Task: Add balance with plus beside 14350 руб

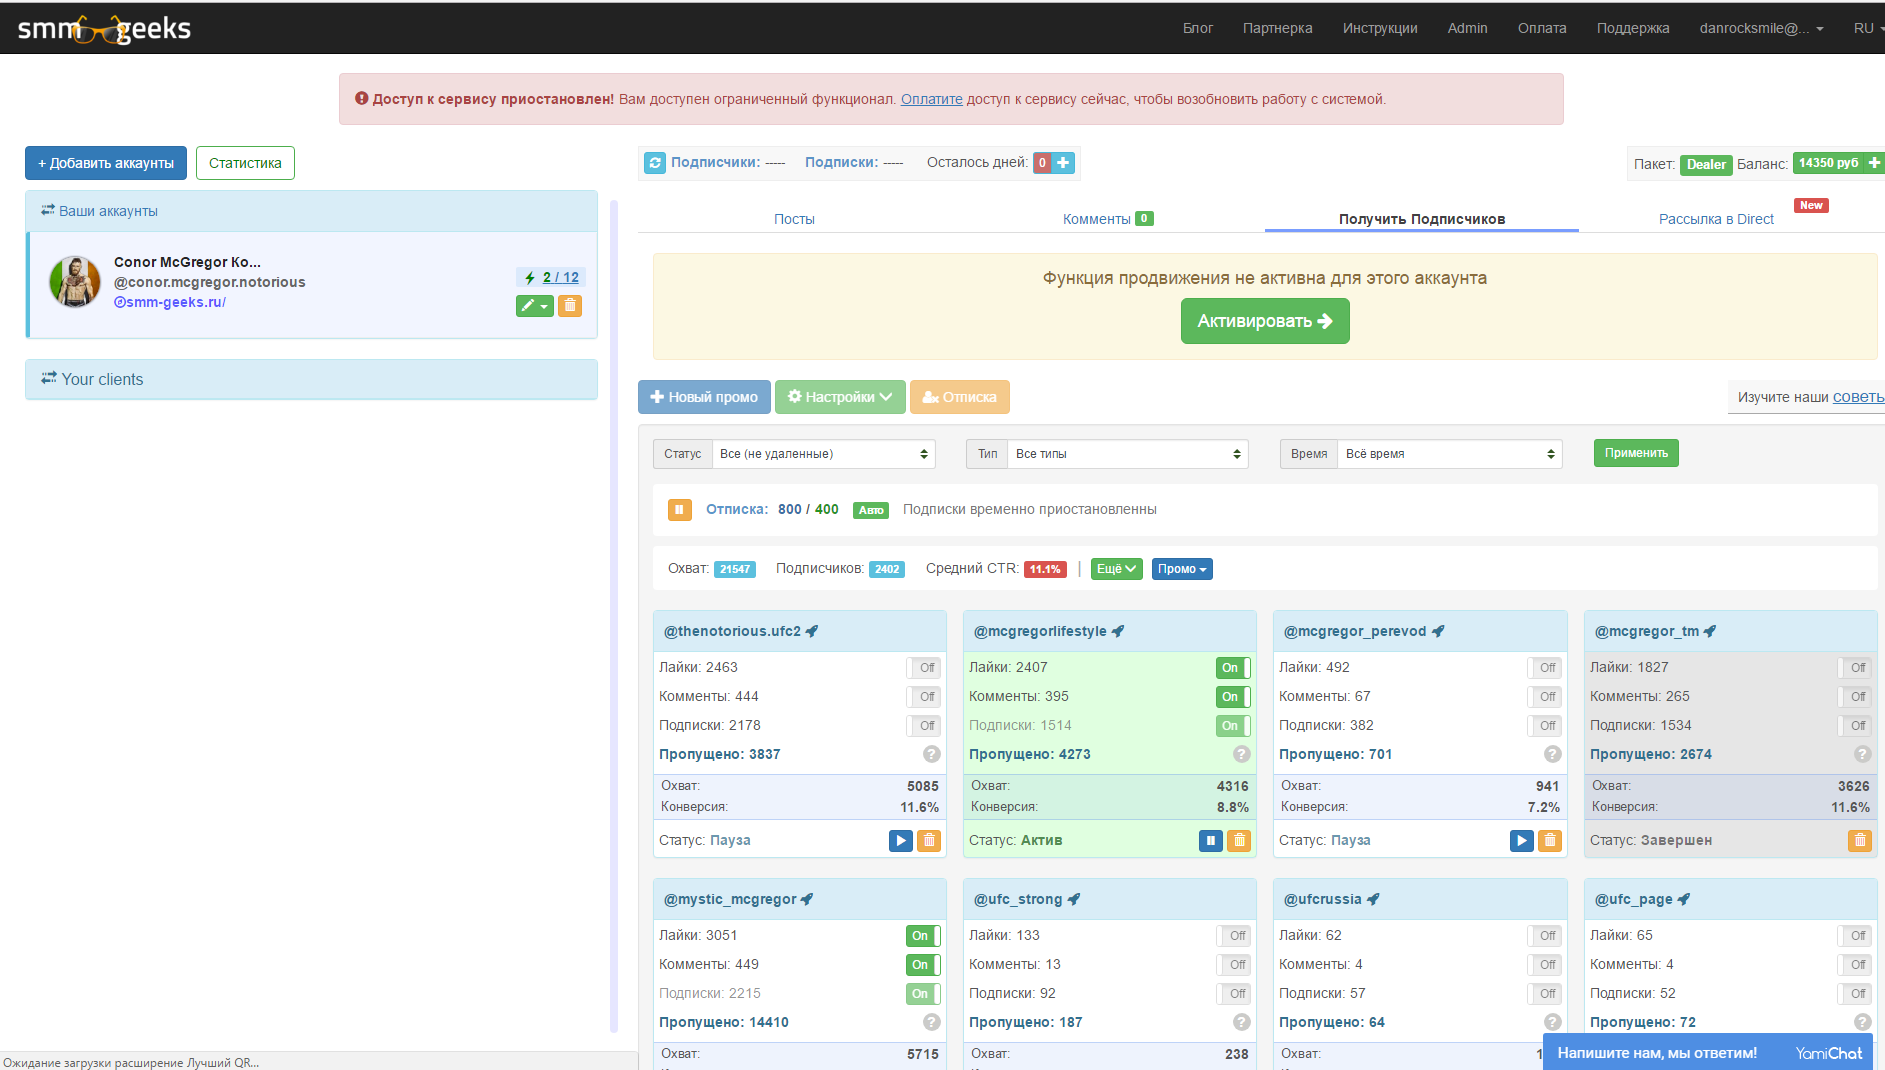Action: (1874, 163)
